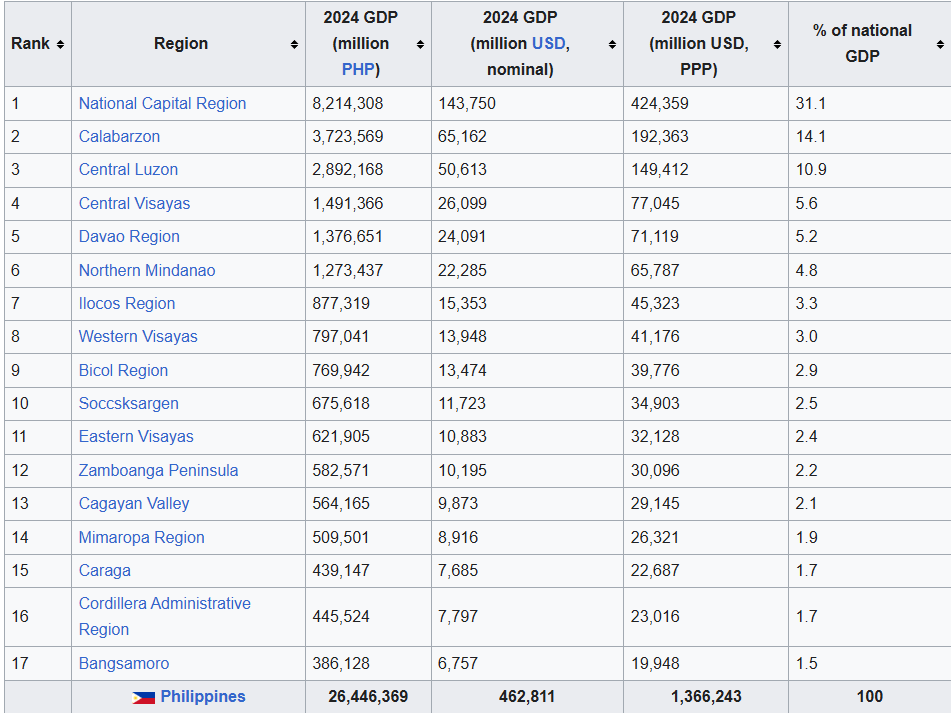Click the % of national GDP header text
This screenshot has height=713, width=951.
[x=862, y=44]
